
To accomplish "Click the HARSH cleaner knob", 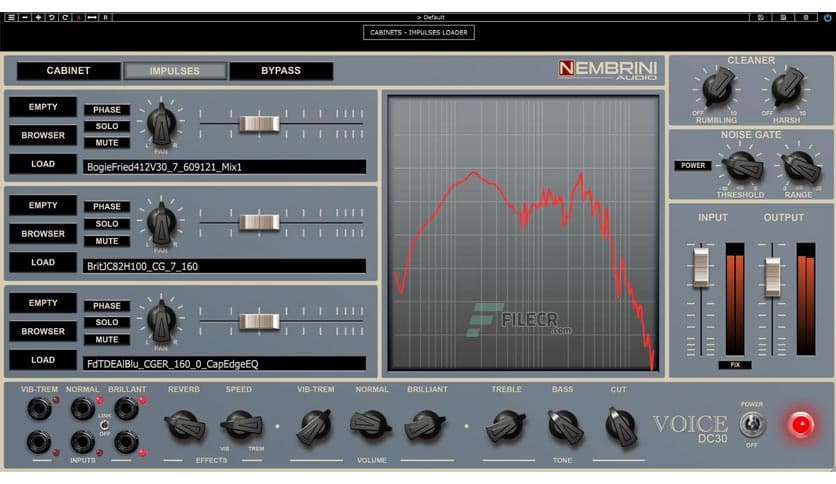I will tap(787, 88).
